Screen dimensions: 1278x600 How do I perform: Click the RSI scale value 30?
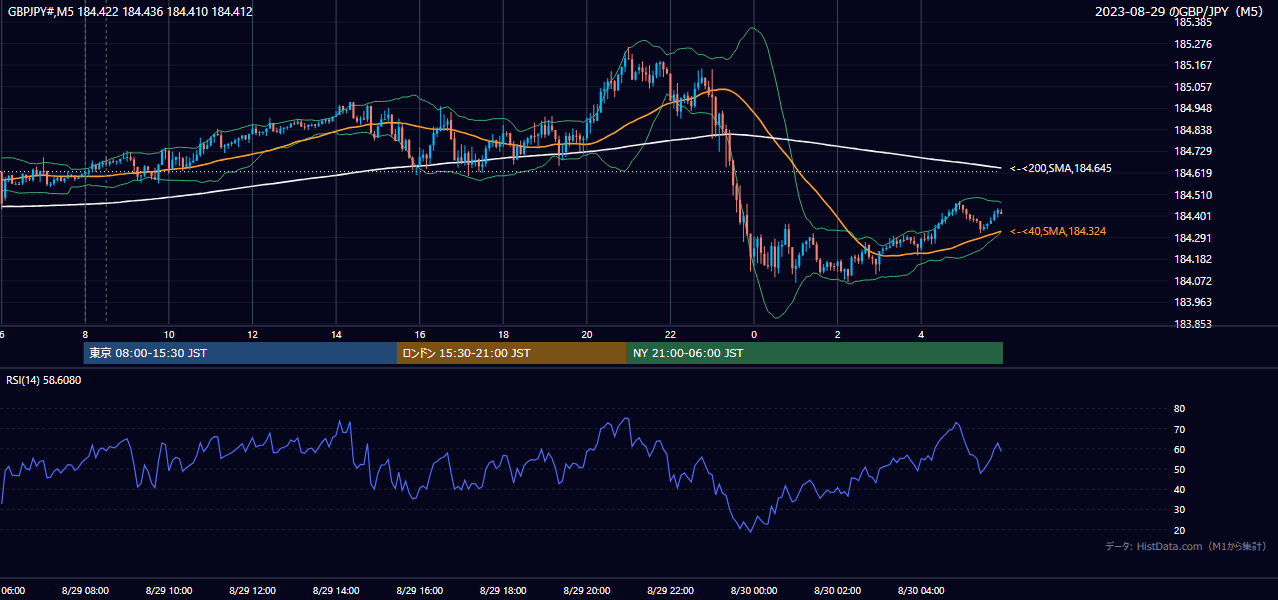point(1179,510)
